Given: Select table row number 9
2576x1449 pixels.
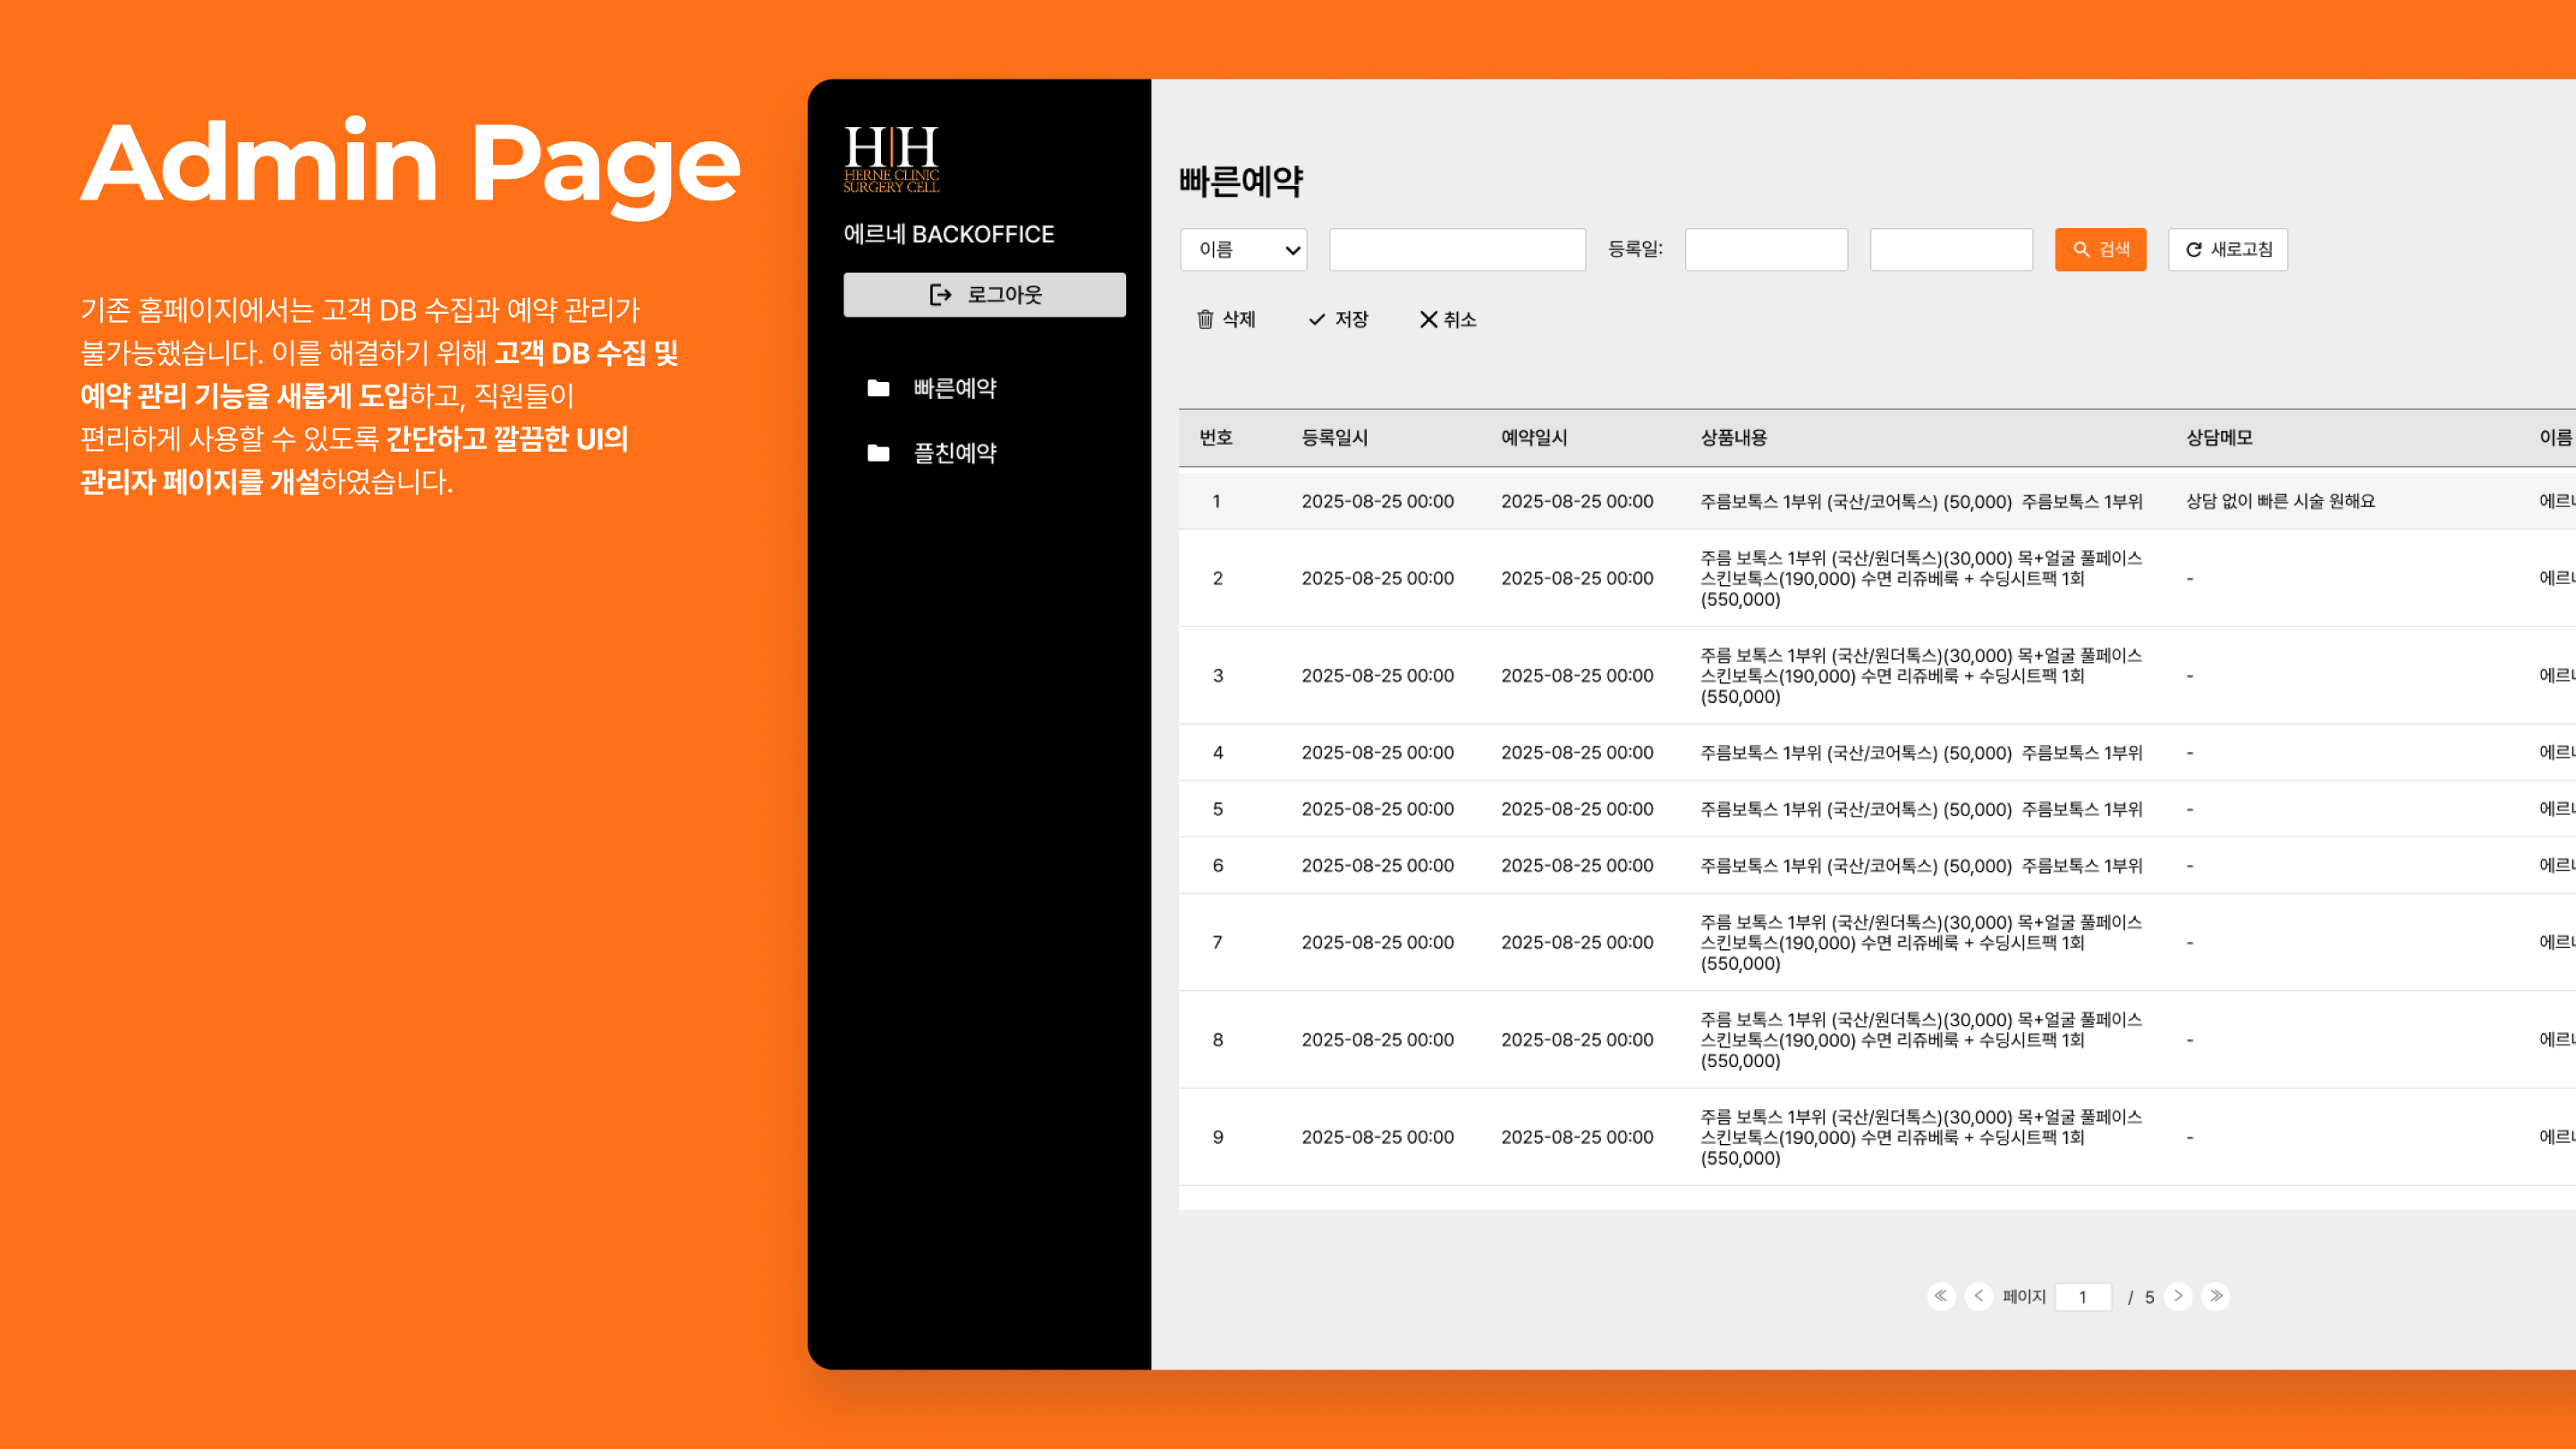Looking at the screenshot, I should point(1877,1137).
